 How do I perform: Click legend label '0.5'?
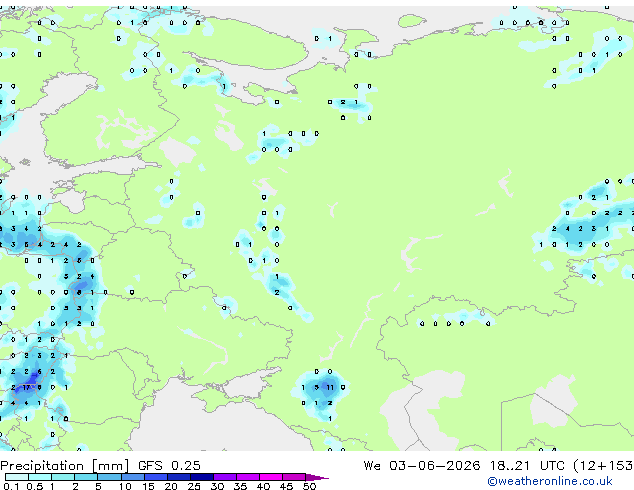[x=35, y=486]
